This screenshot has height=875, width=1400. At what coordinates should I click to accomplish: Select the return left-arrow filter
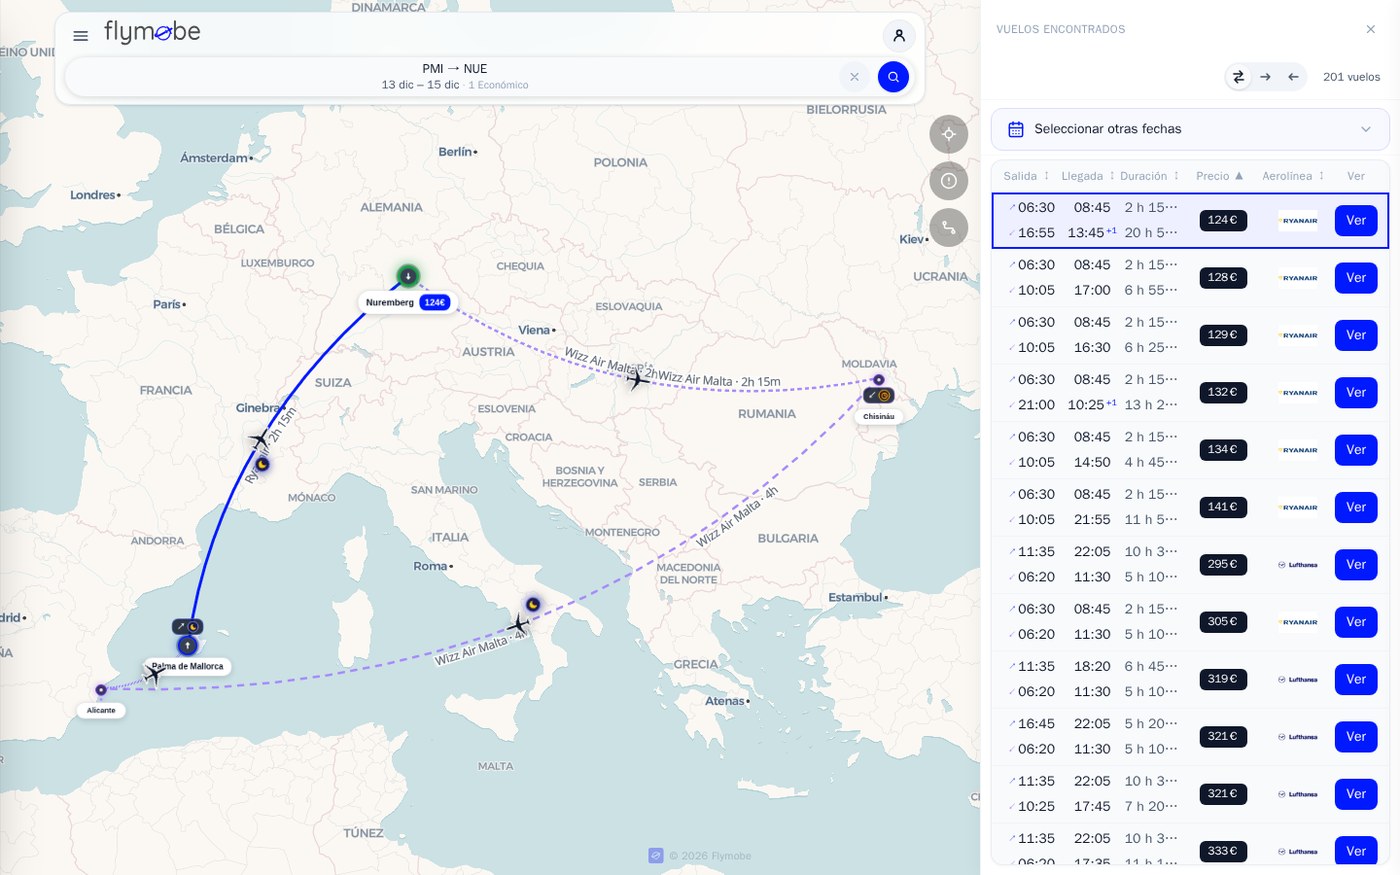[x=1293, y=77]
